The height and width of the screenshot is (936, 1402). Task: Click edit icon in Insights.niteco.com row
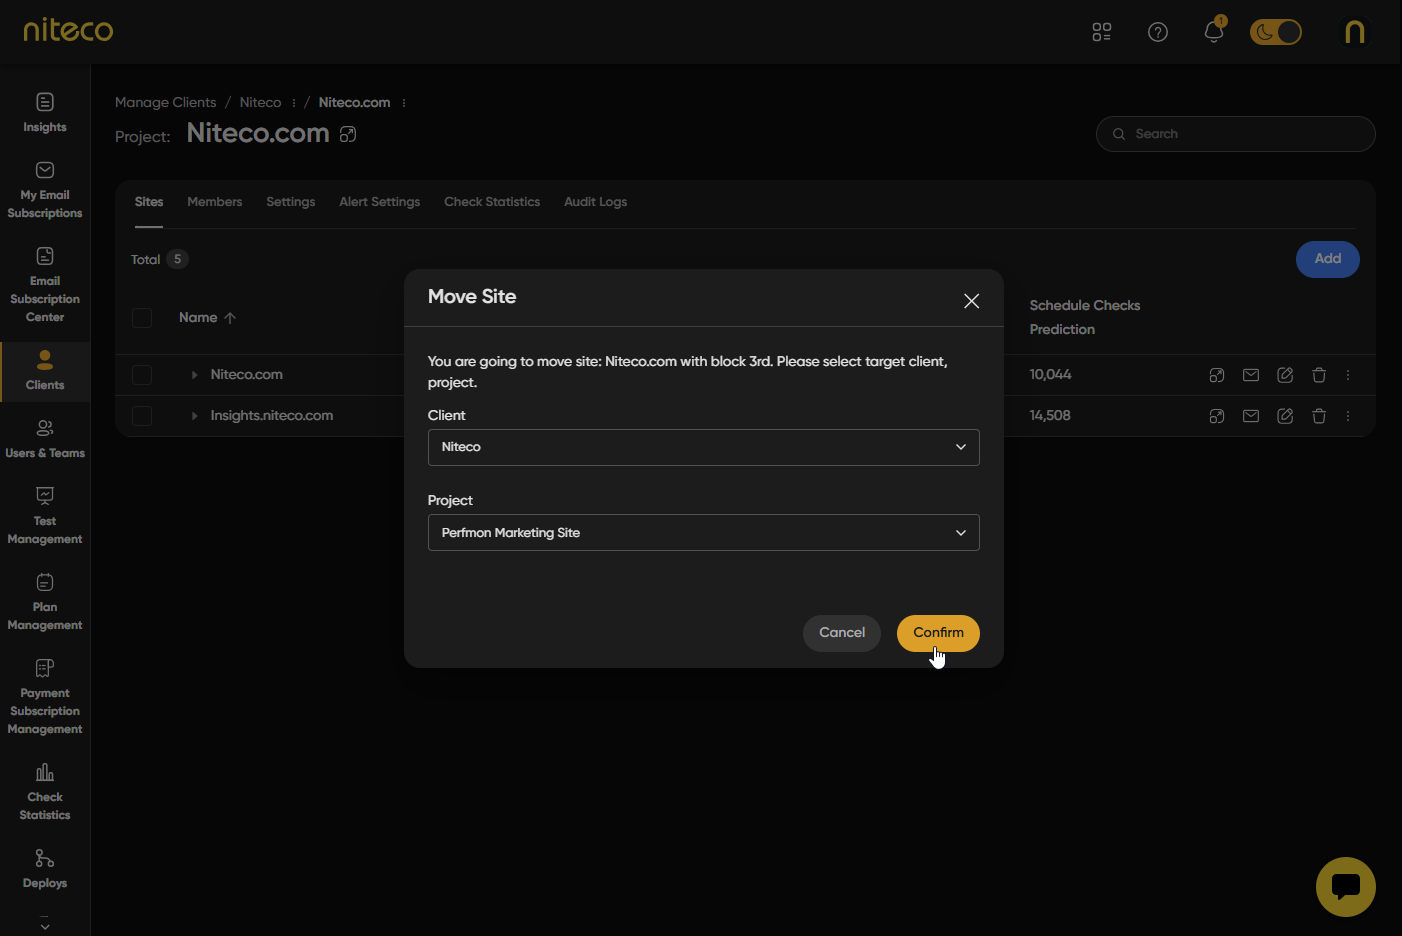click(x=1285, y=416)
